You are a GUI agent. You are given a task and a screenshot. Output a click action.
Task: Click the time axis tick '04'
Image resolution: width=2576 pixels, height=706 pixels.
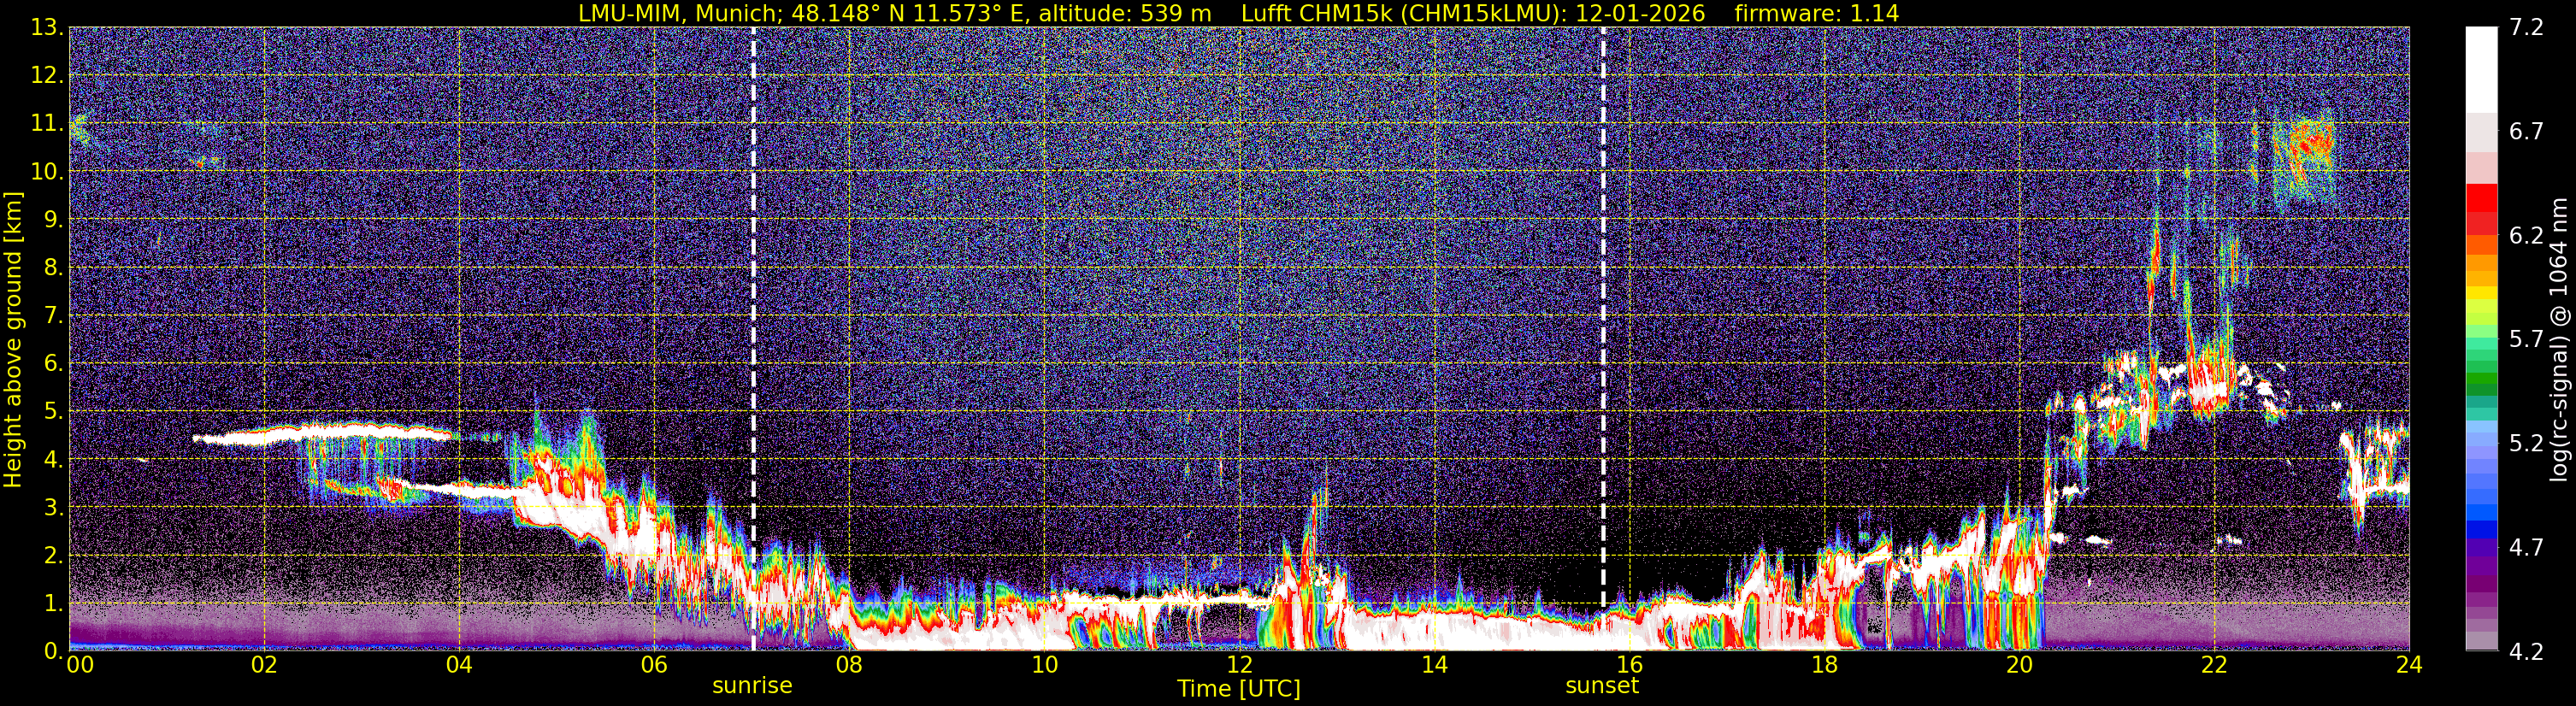tap(459, 666)
